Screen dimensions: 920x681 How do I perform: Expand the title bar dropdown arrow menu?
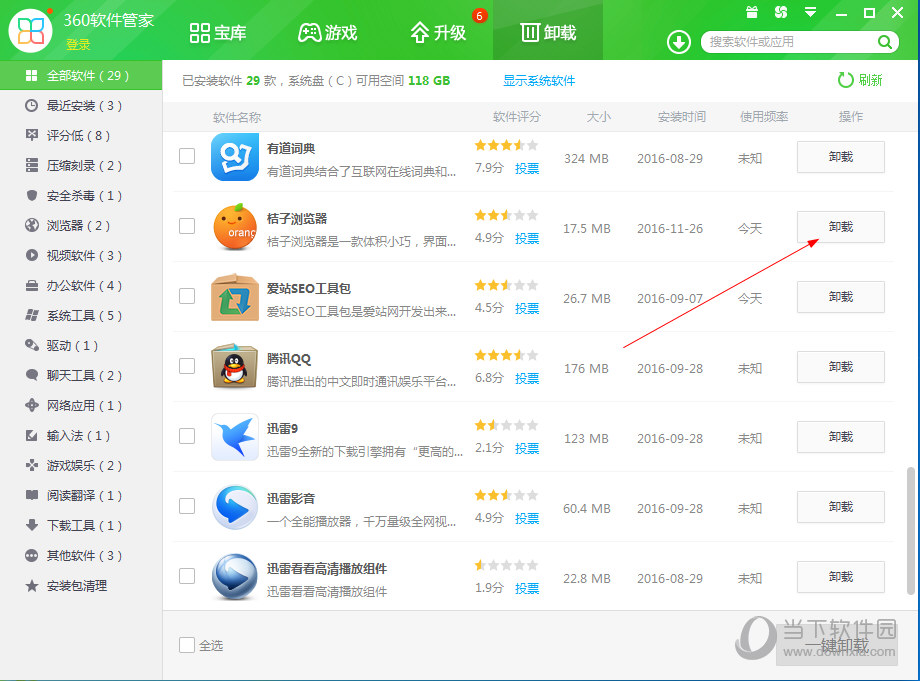click(808, 13)
